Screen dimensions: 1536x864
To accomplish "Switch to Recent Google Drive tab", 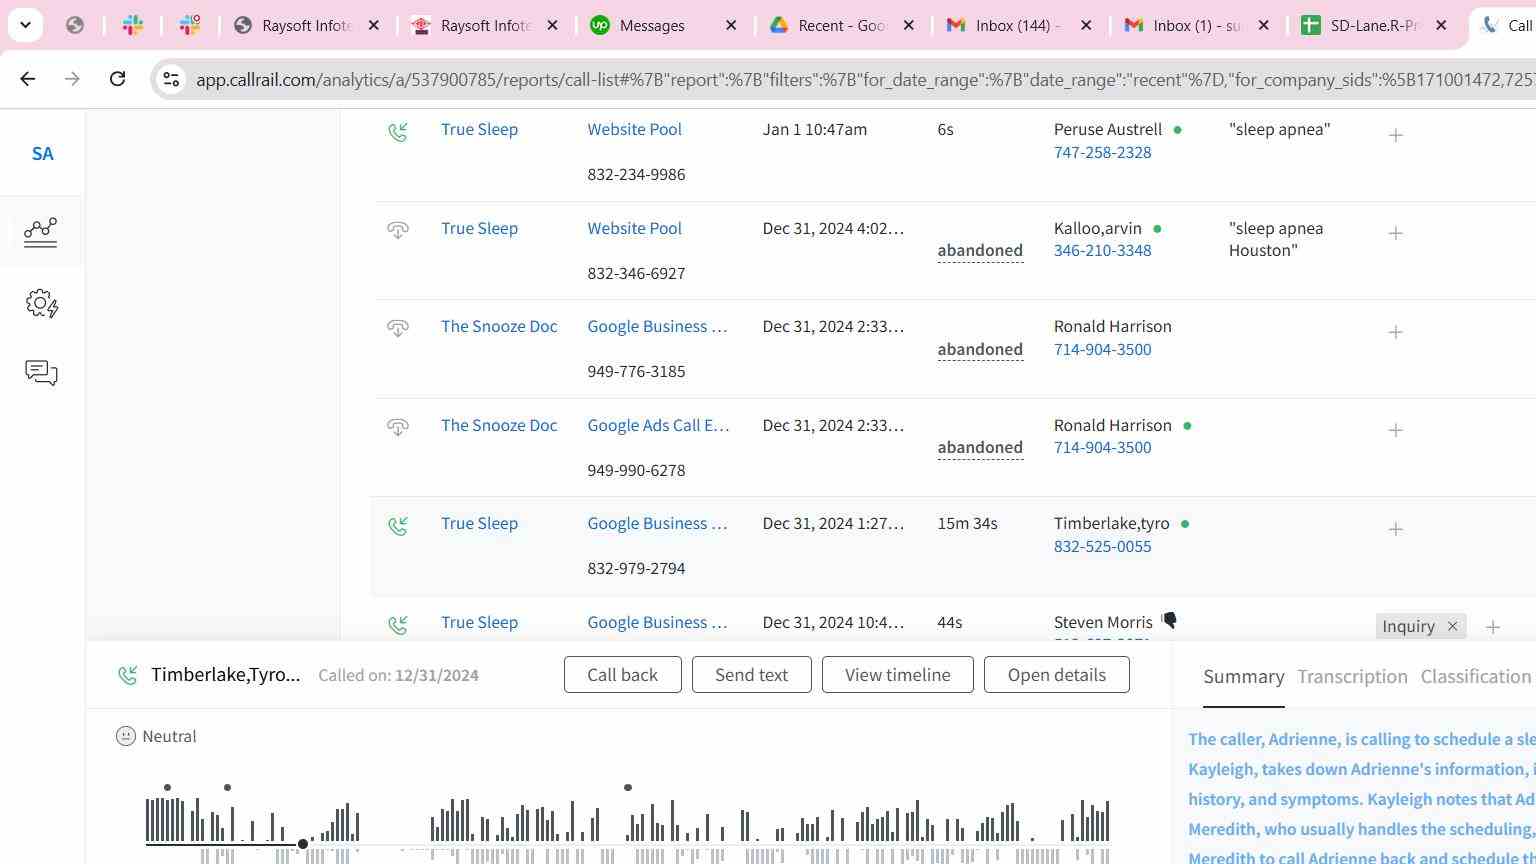I will point(842,26).
